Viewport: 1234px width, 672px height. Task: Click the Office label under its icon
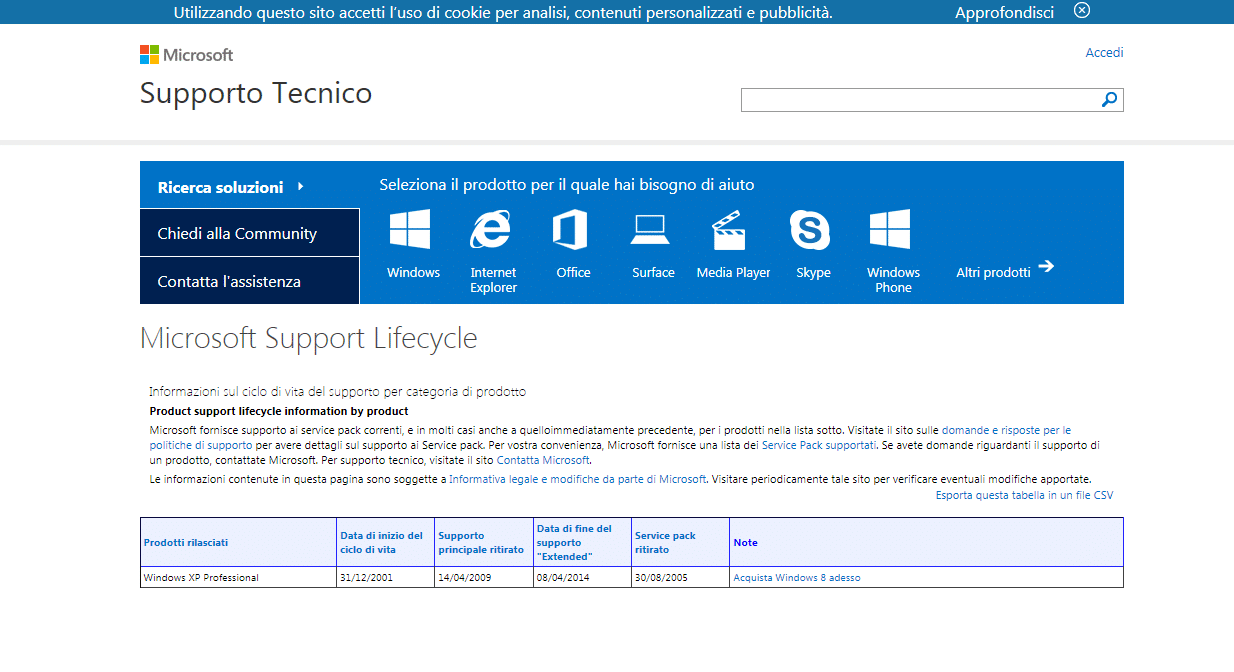pos(574,272)
